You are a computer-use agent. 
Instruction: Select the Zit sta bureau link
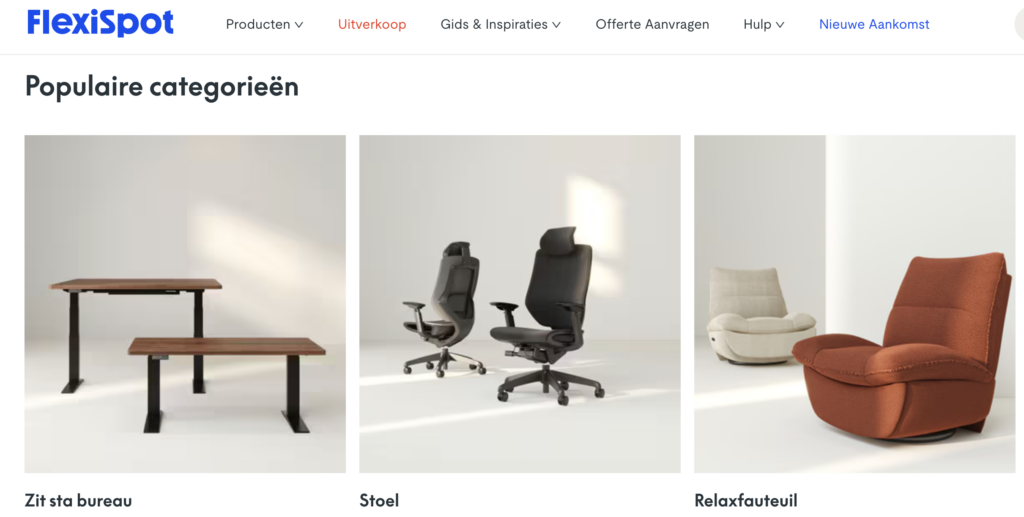coord(78,501)
